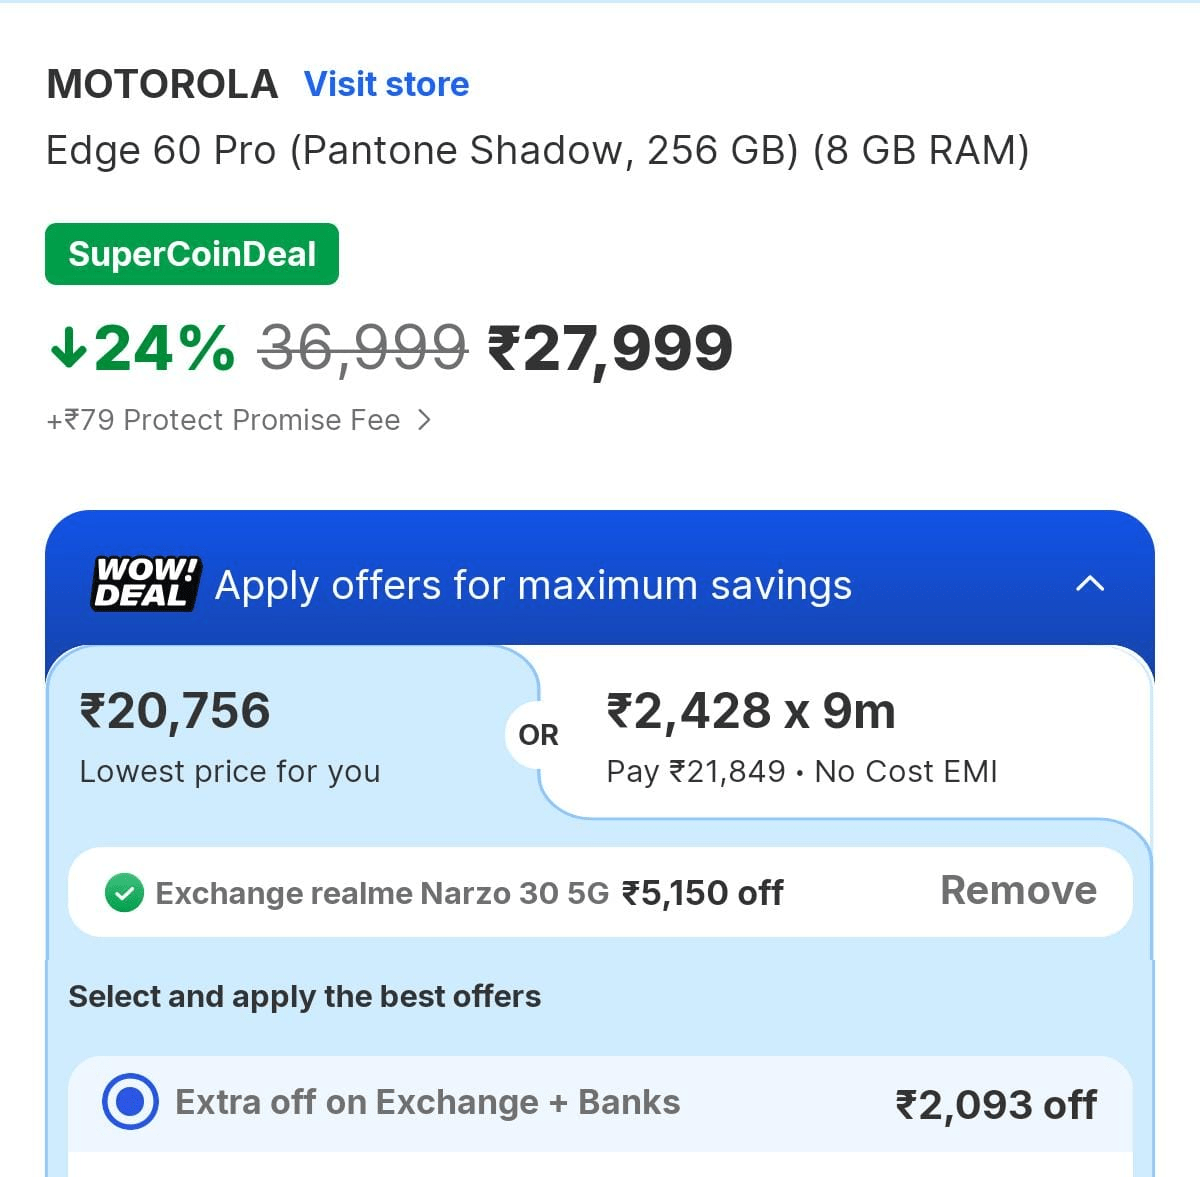1200x1177 pixels.
Task: Tap the SuperCoinDeal green badge
Action: click(x=192, y=254)
